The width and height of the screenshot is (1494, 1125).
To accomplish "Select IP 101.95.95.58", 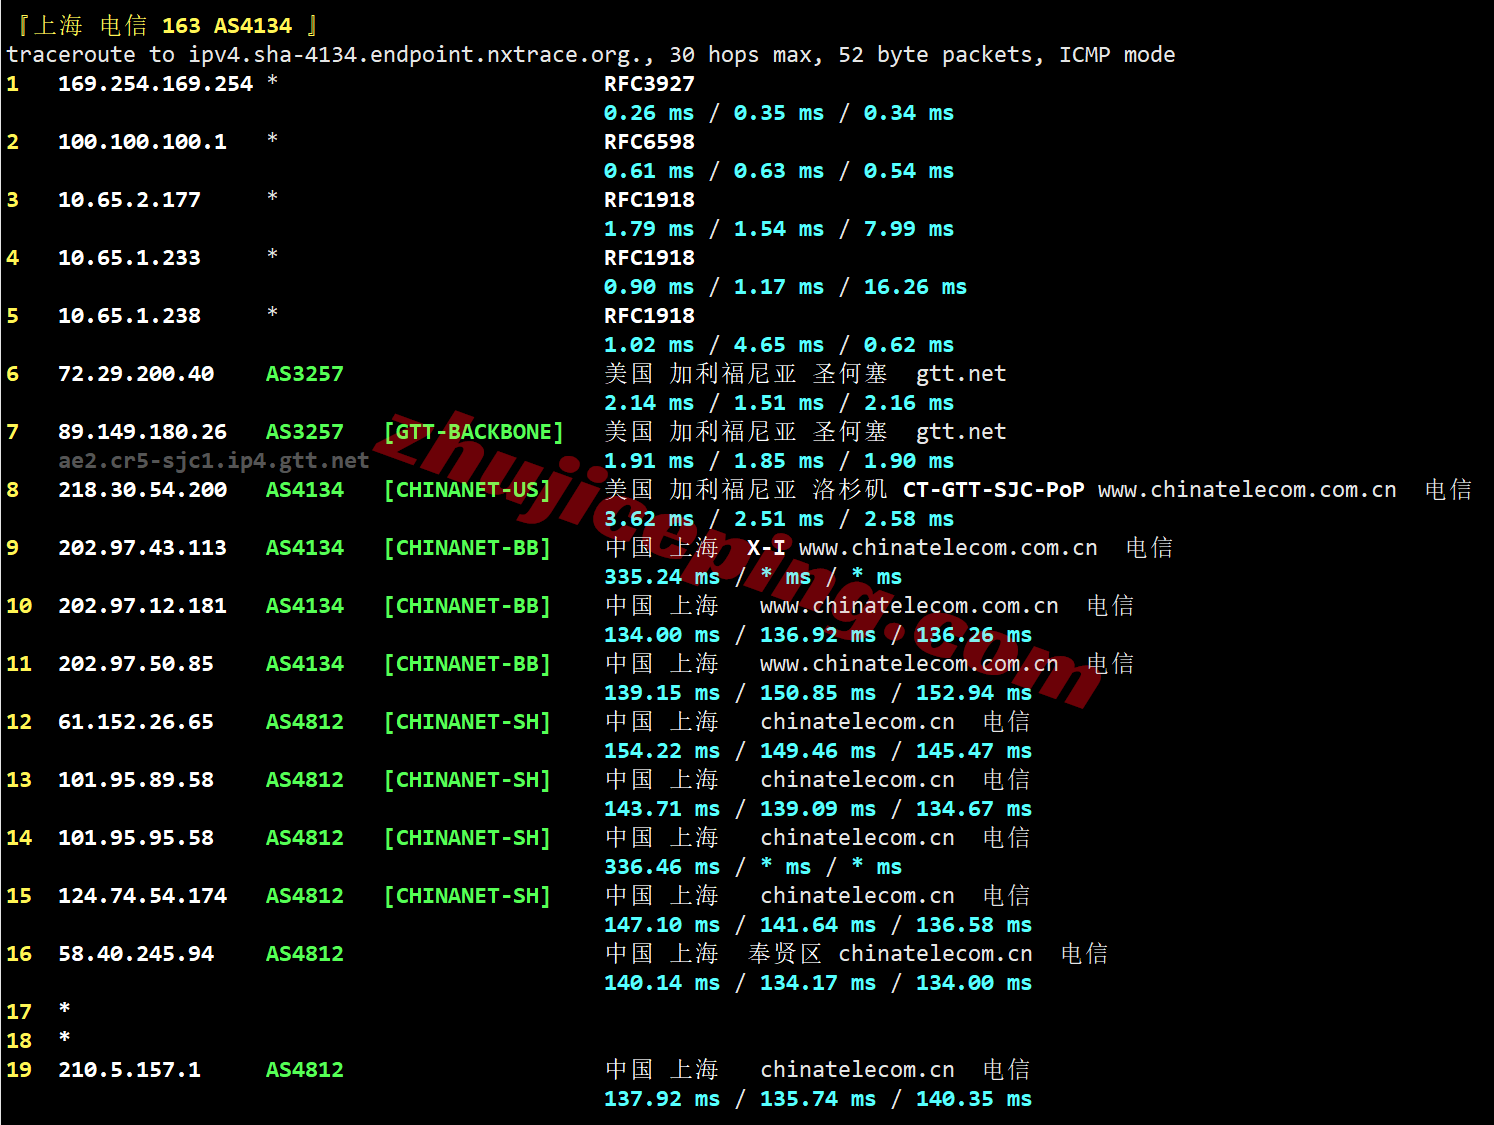I will click(136, 838).
